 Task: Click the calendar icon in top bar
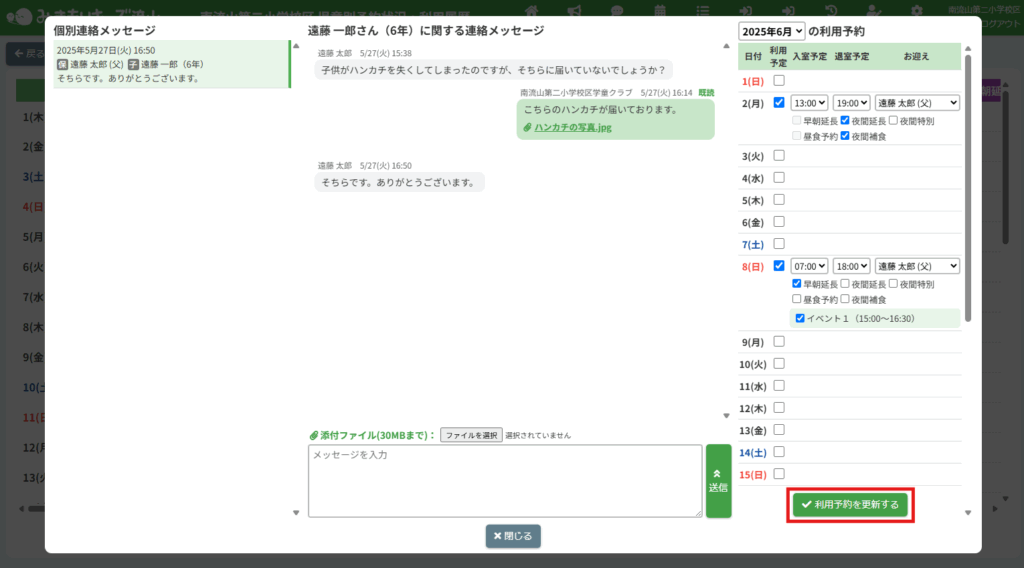point(660,10)
